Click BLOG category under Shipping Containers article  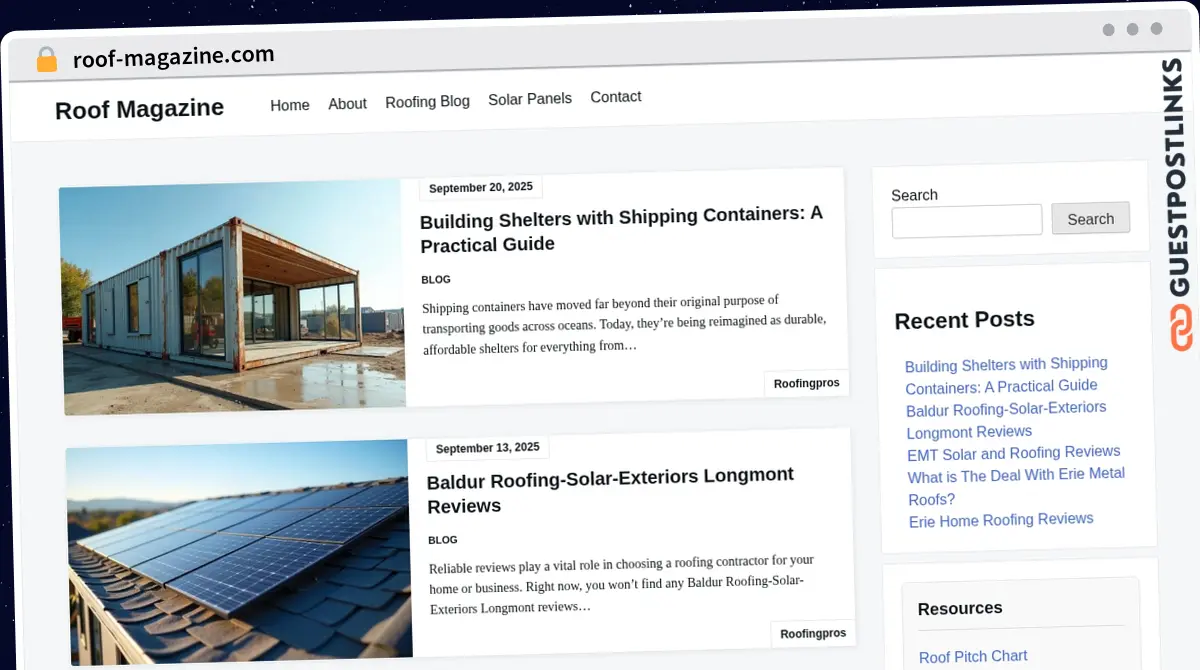click(x=436, y=280)
